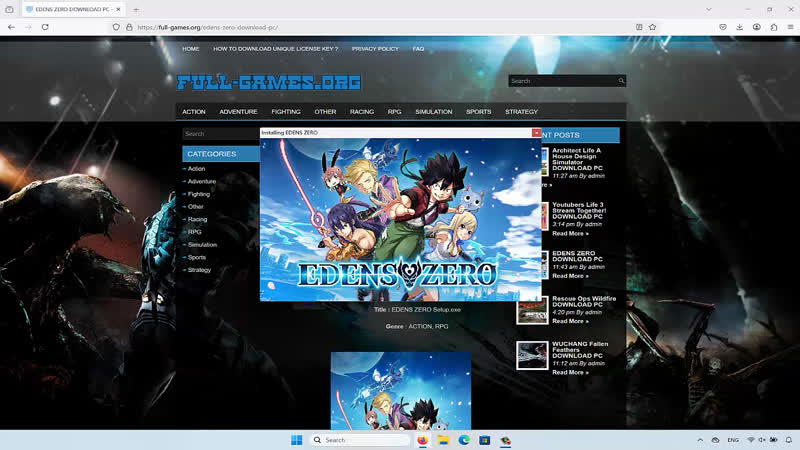Open the Sports category link
800x450 pixels.
tap(196, 258)
